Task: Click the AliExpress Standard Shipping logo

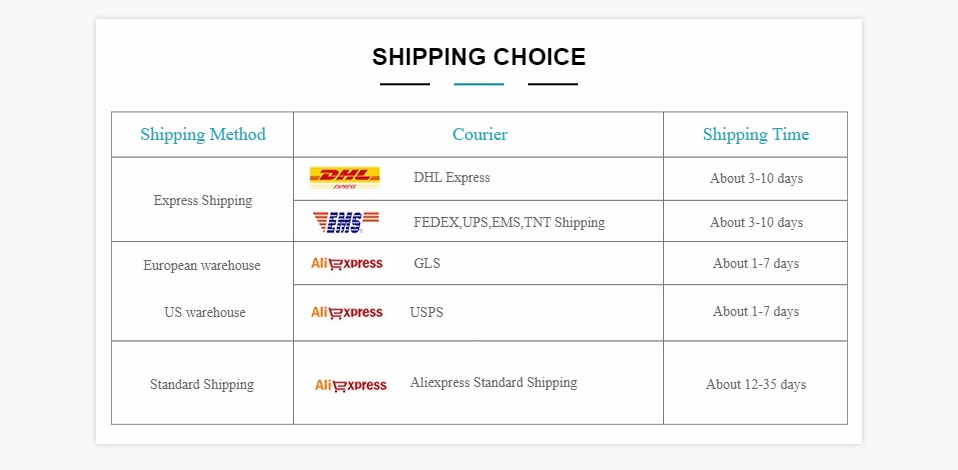Action: (x=350, y=385)
